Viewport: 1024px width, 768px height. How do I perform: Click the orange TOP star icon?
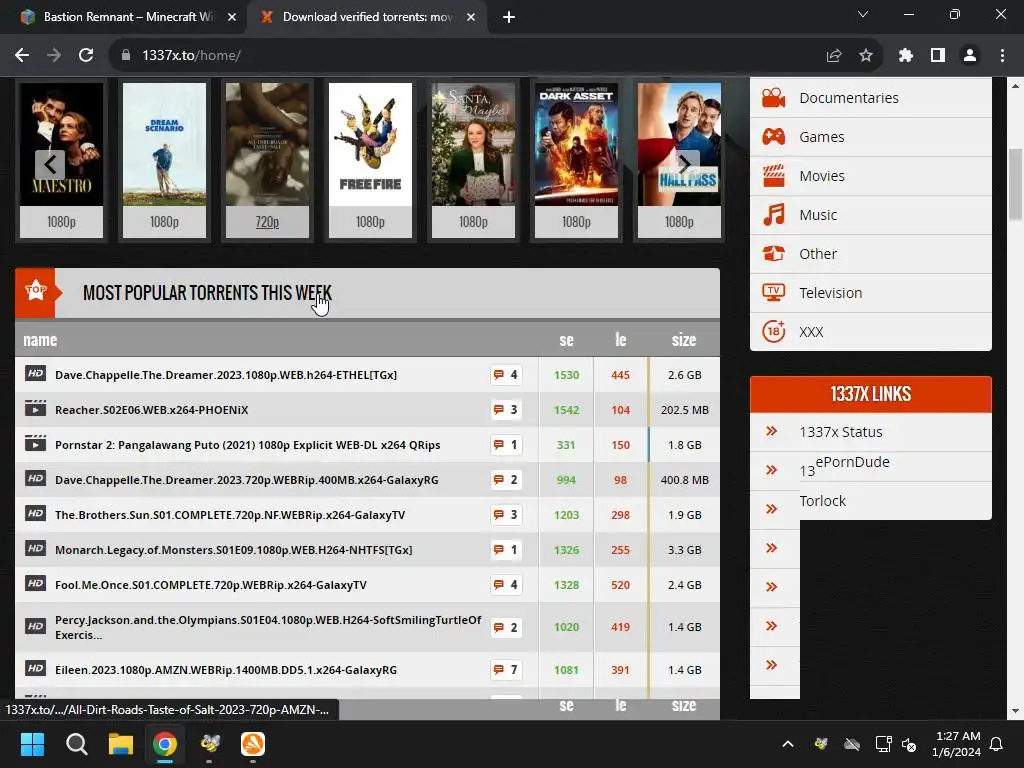[x=35, y=290]
